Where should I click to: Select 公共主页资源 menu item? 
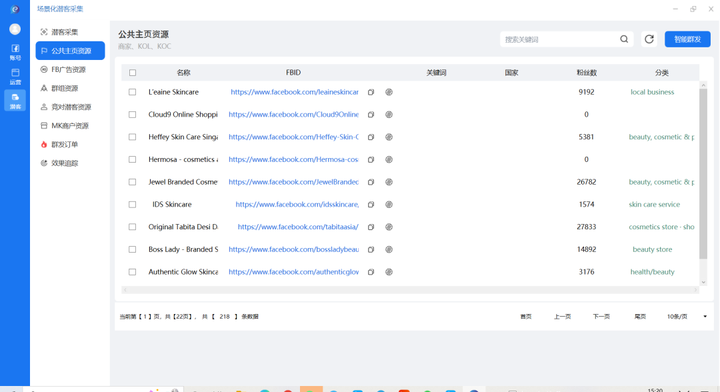click(70, 50)
